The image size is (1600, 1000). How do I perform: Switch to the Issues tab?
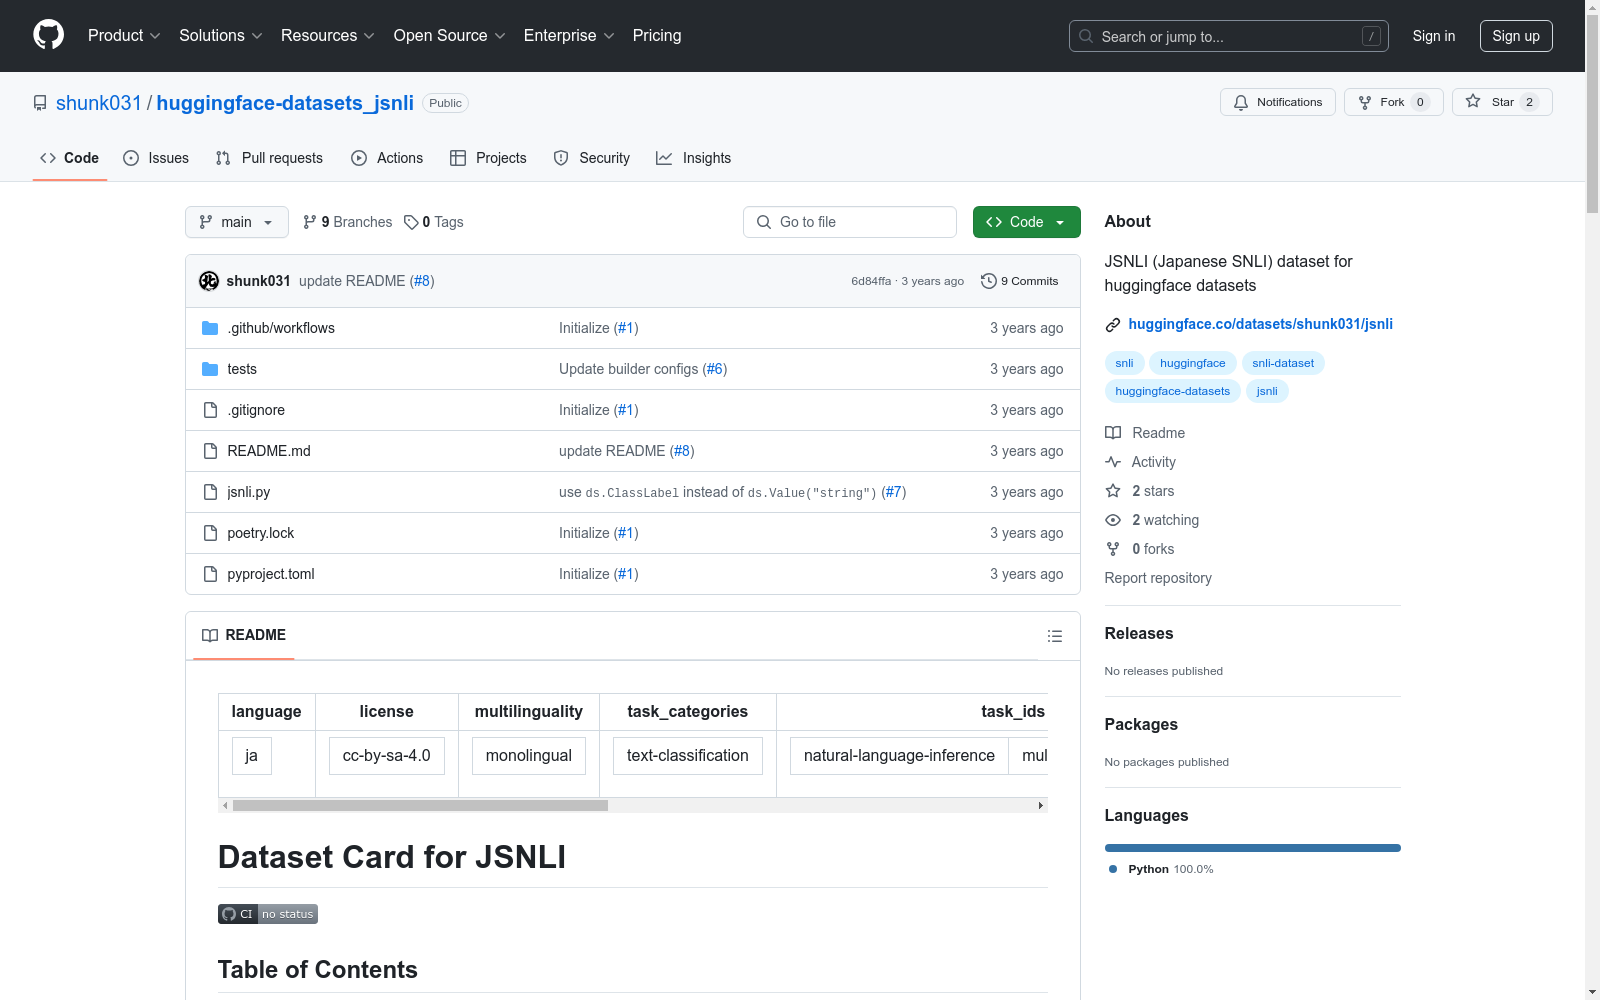156,158
